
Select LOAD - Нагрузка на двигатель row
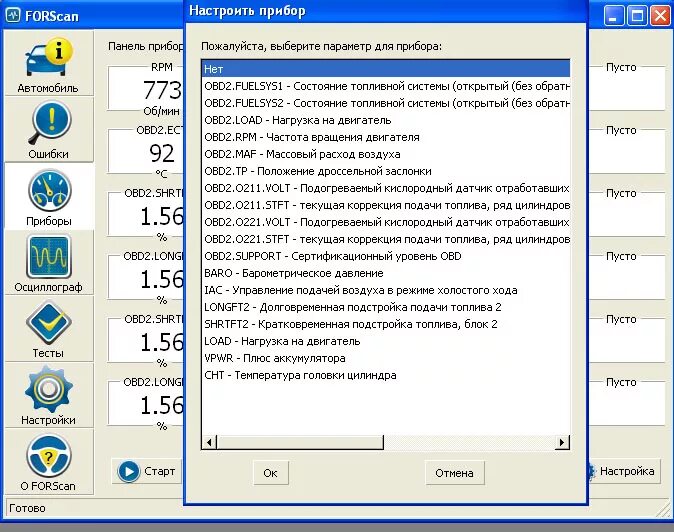pyautogui.click(x=386, y=341)
